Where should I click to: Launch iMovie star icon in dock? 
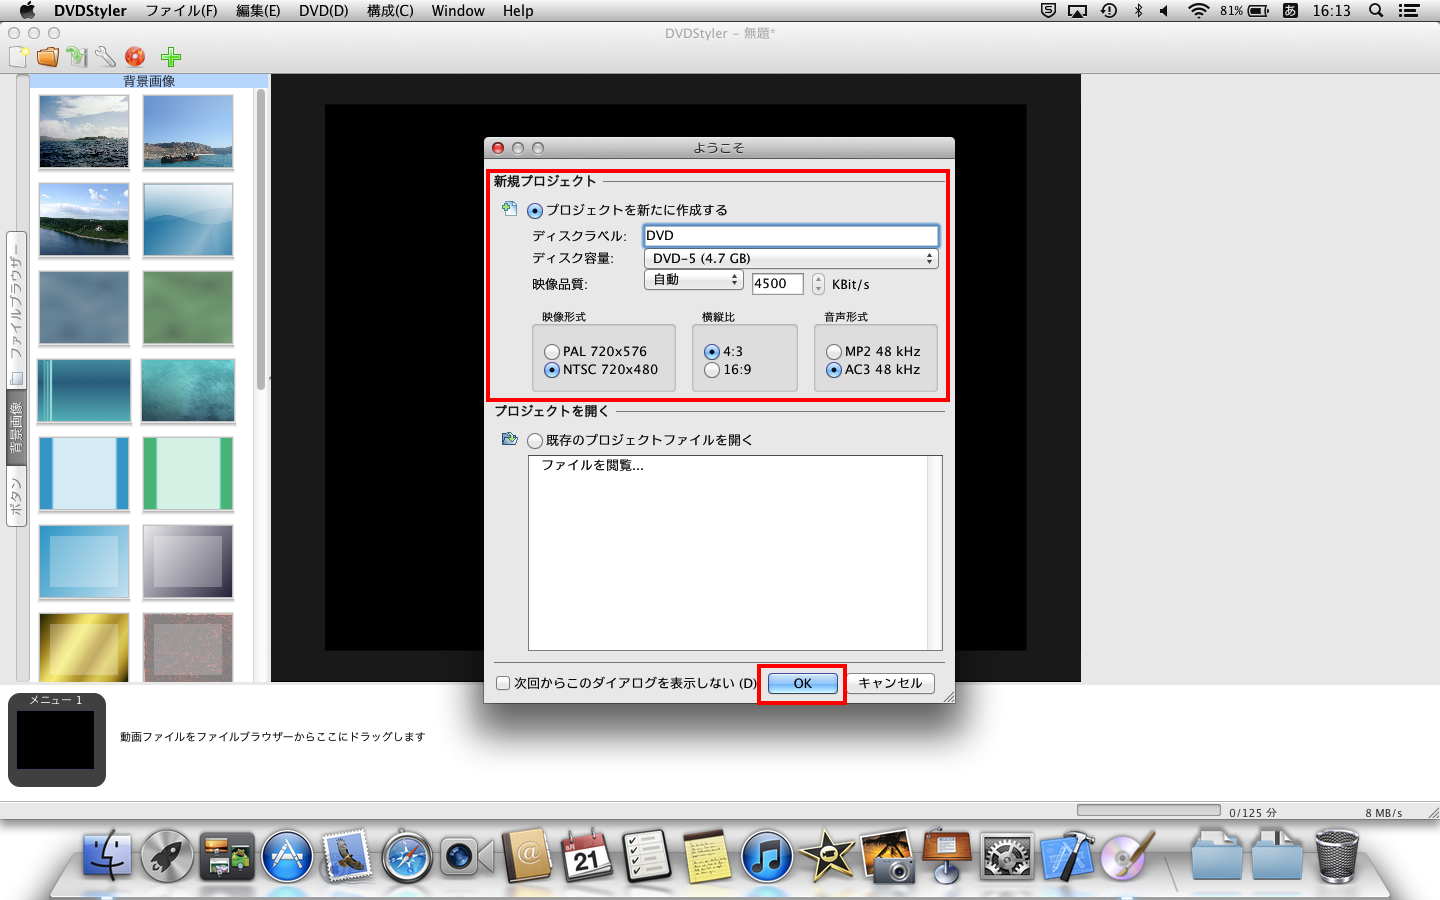click(x=827, y=856)
